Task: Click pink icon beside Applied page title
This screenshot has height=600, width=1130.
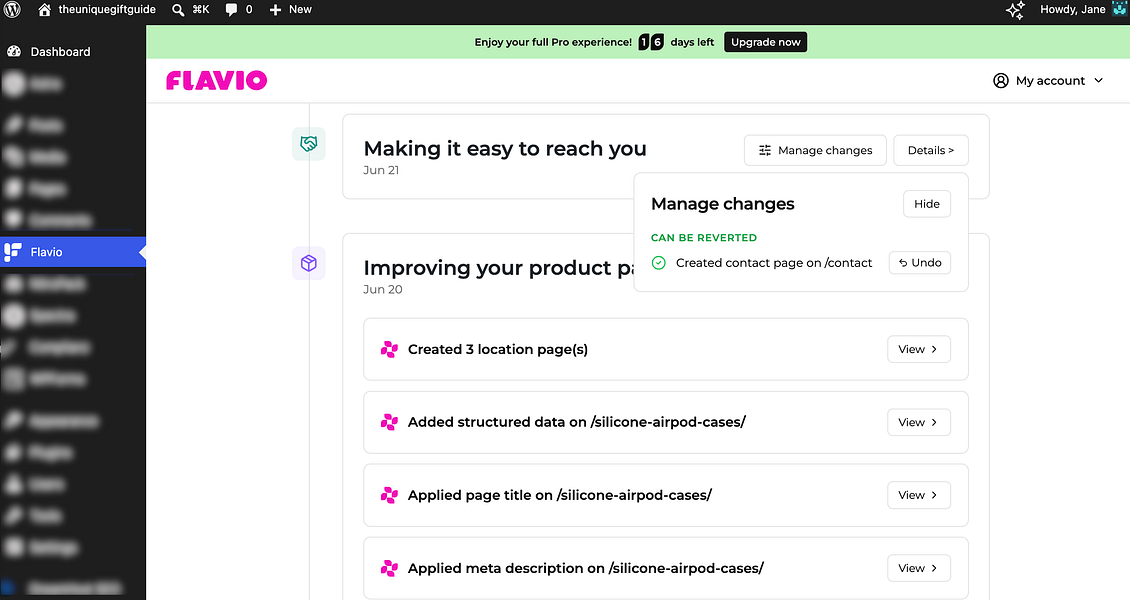Action: [x=389, y=495]
